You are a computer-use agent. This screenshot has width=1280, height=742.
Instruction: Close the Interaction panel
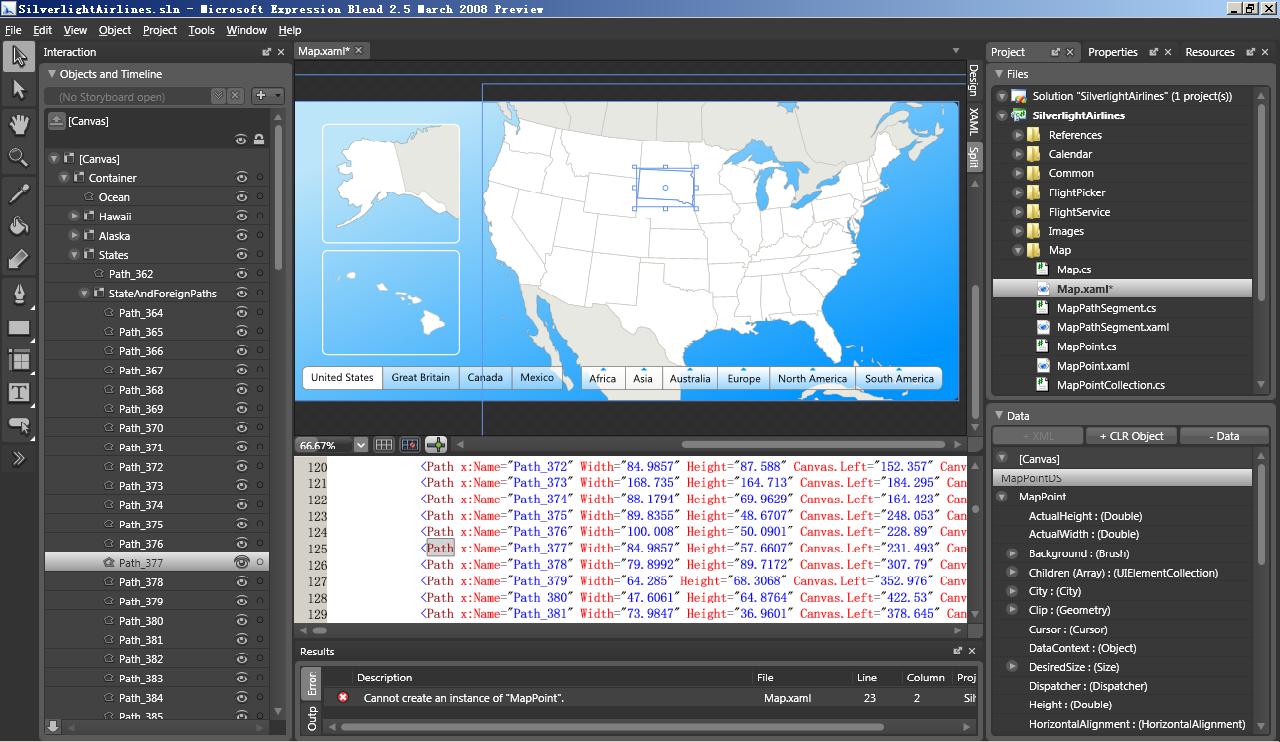click(282, 52)
